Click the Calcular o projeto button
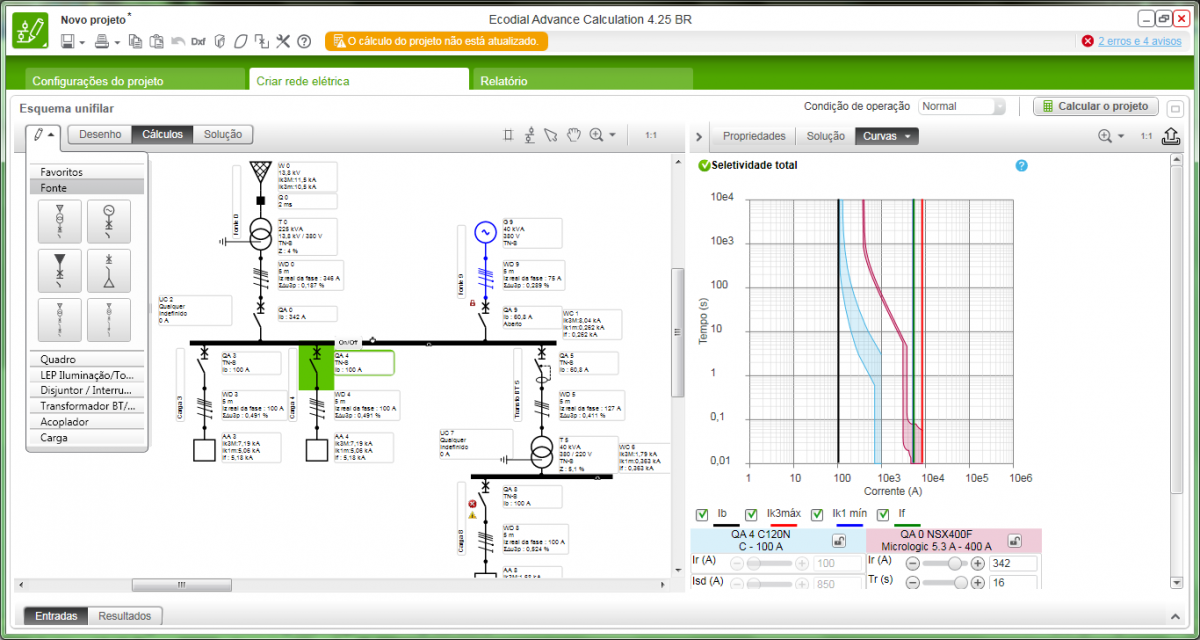The height and width of the screenshot is (640, 1200). (1095, 106)
